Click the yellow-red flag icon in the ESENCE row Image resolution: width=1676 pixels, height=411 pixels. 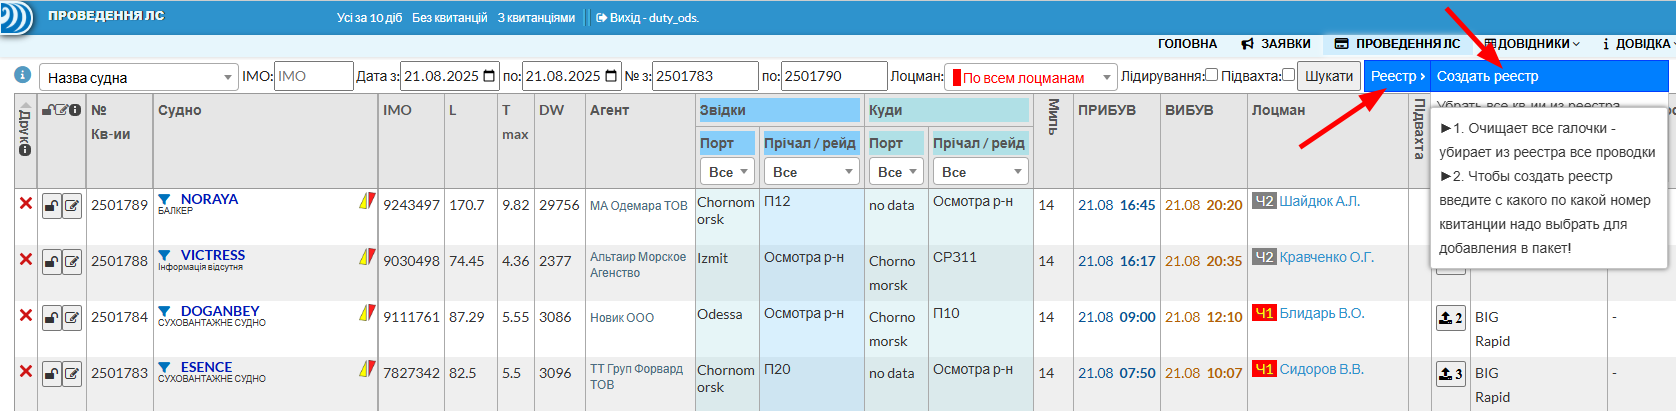coord(367,369)
